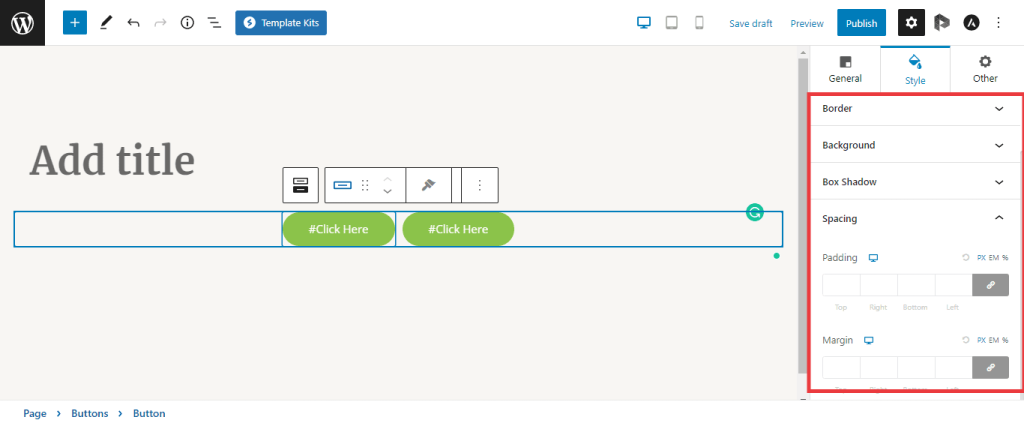Click the Astra settings icon
Viewport: 1024px width, 426px height.
point(971,22)
